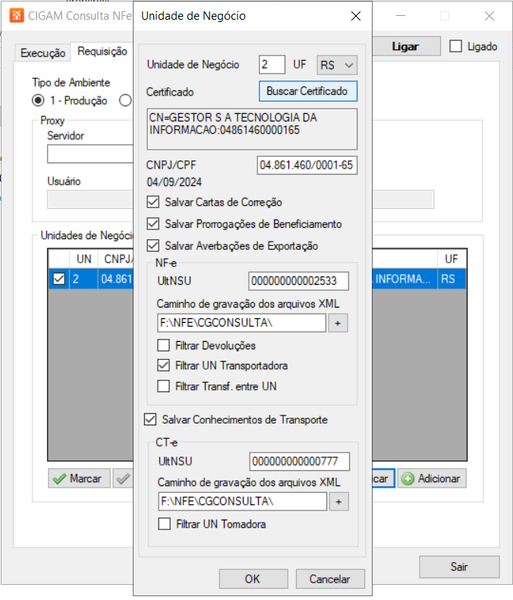Click the UN column header in grid
Viewport: 513px width, 600px height.
pos(84,259)
